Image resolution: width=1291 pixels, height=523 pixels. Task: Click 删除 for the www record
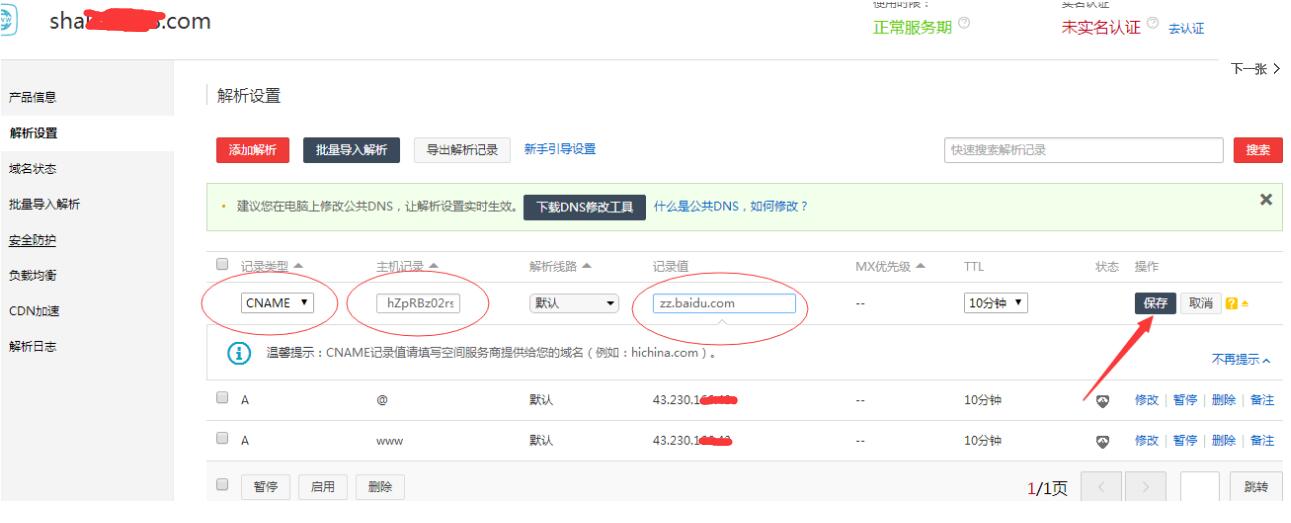(x=1223, y=441)
